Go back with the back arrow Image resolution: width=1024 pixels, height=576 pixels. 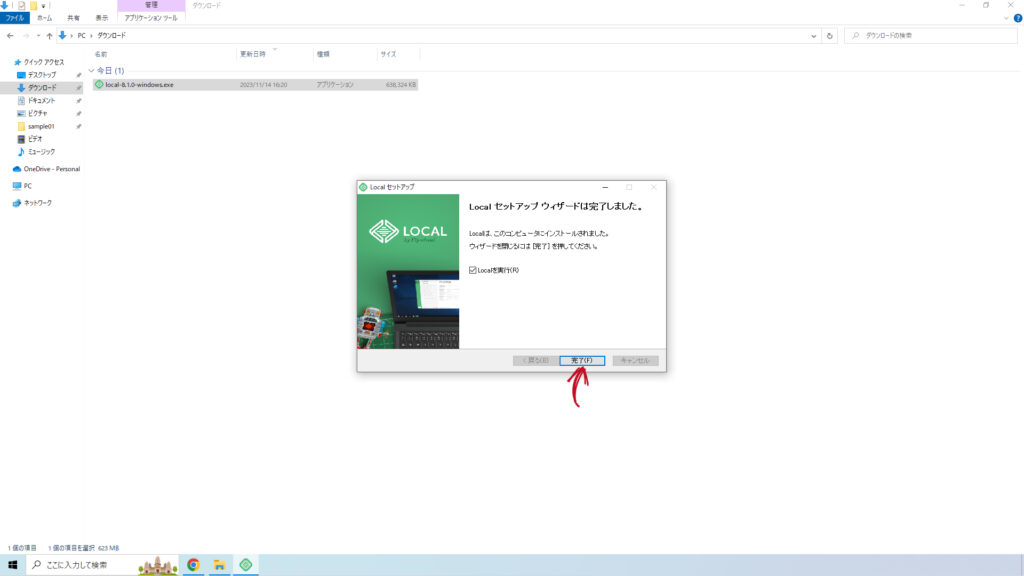point(10,36)
